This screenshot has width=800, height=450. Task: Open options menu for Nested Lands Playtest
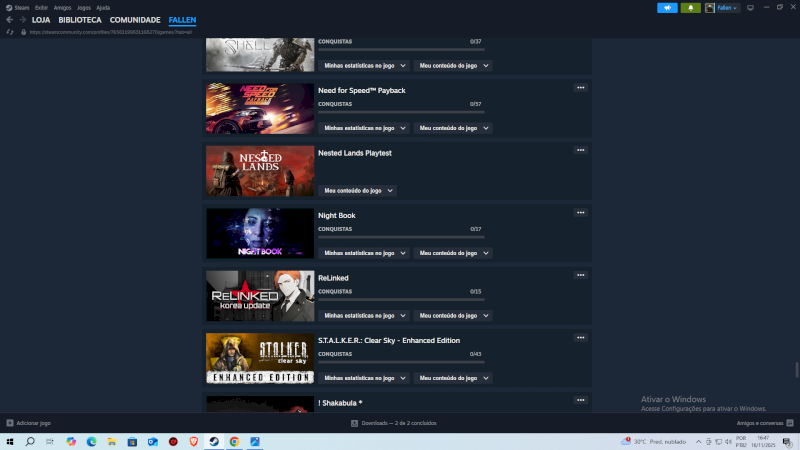point(581,150)
